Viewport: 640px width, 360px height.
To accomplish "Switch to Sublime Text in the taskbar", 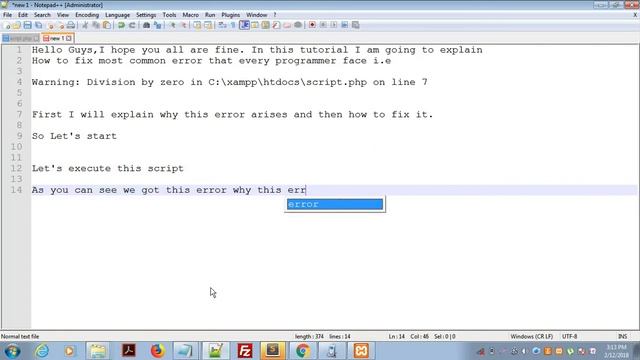I will [273, 351].
